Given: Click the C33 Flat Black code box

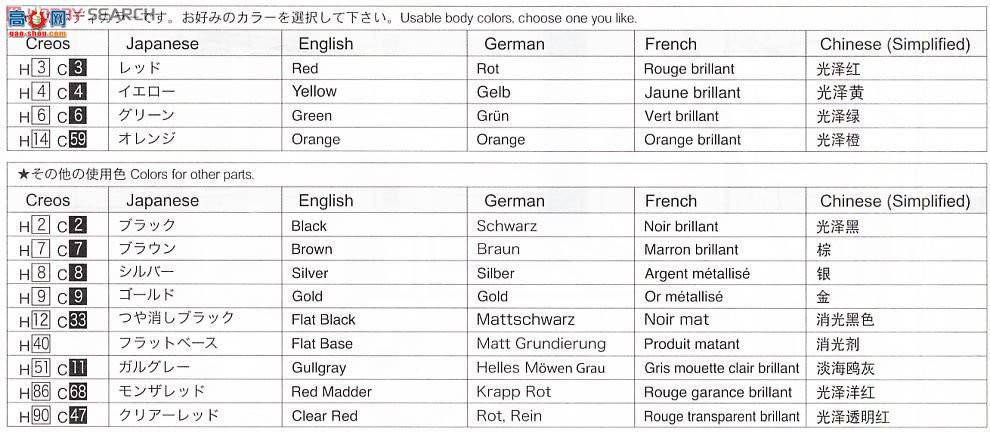Looking at the screenshot, I should click(77, 320).
